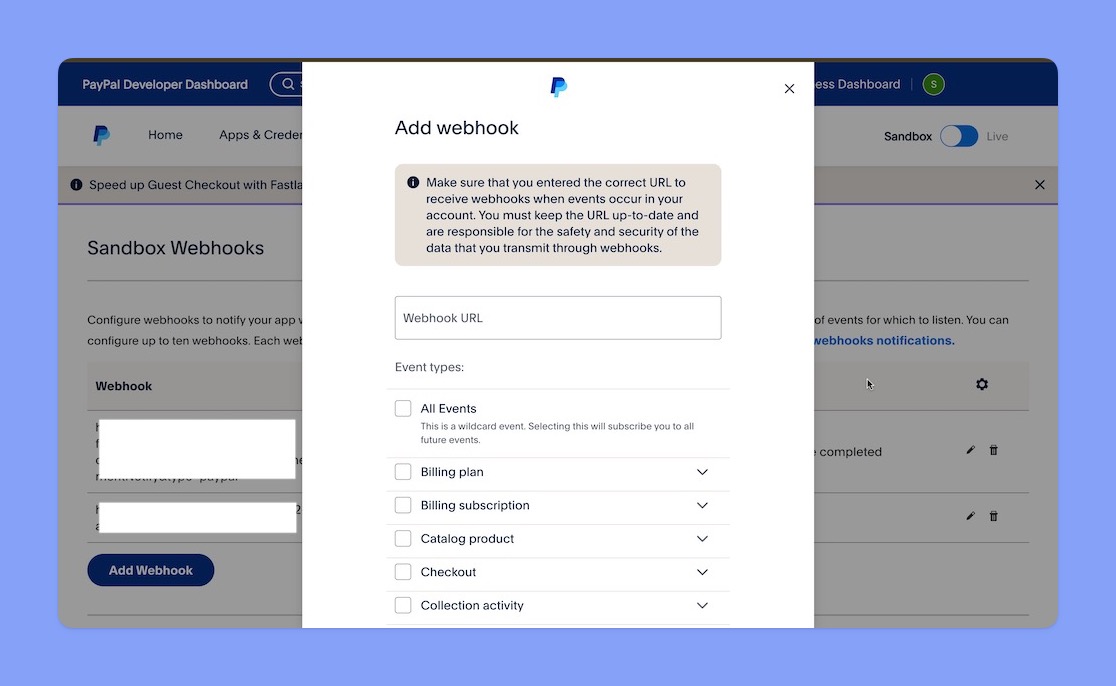
Task: Edit the webhook in the "completed" row
Action: [x=970, y=450]
